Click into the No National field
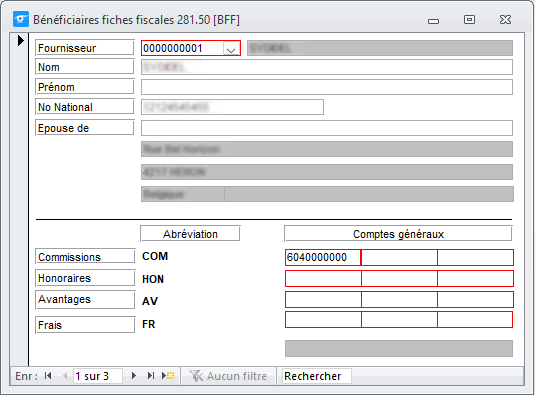 (232, 107)
